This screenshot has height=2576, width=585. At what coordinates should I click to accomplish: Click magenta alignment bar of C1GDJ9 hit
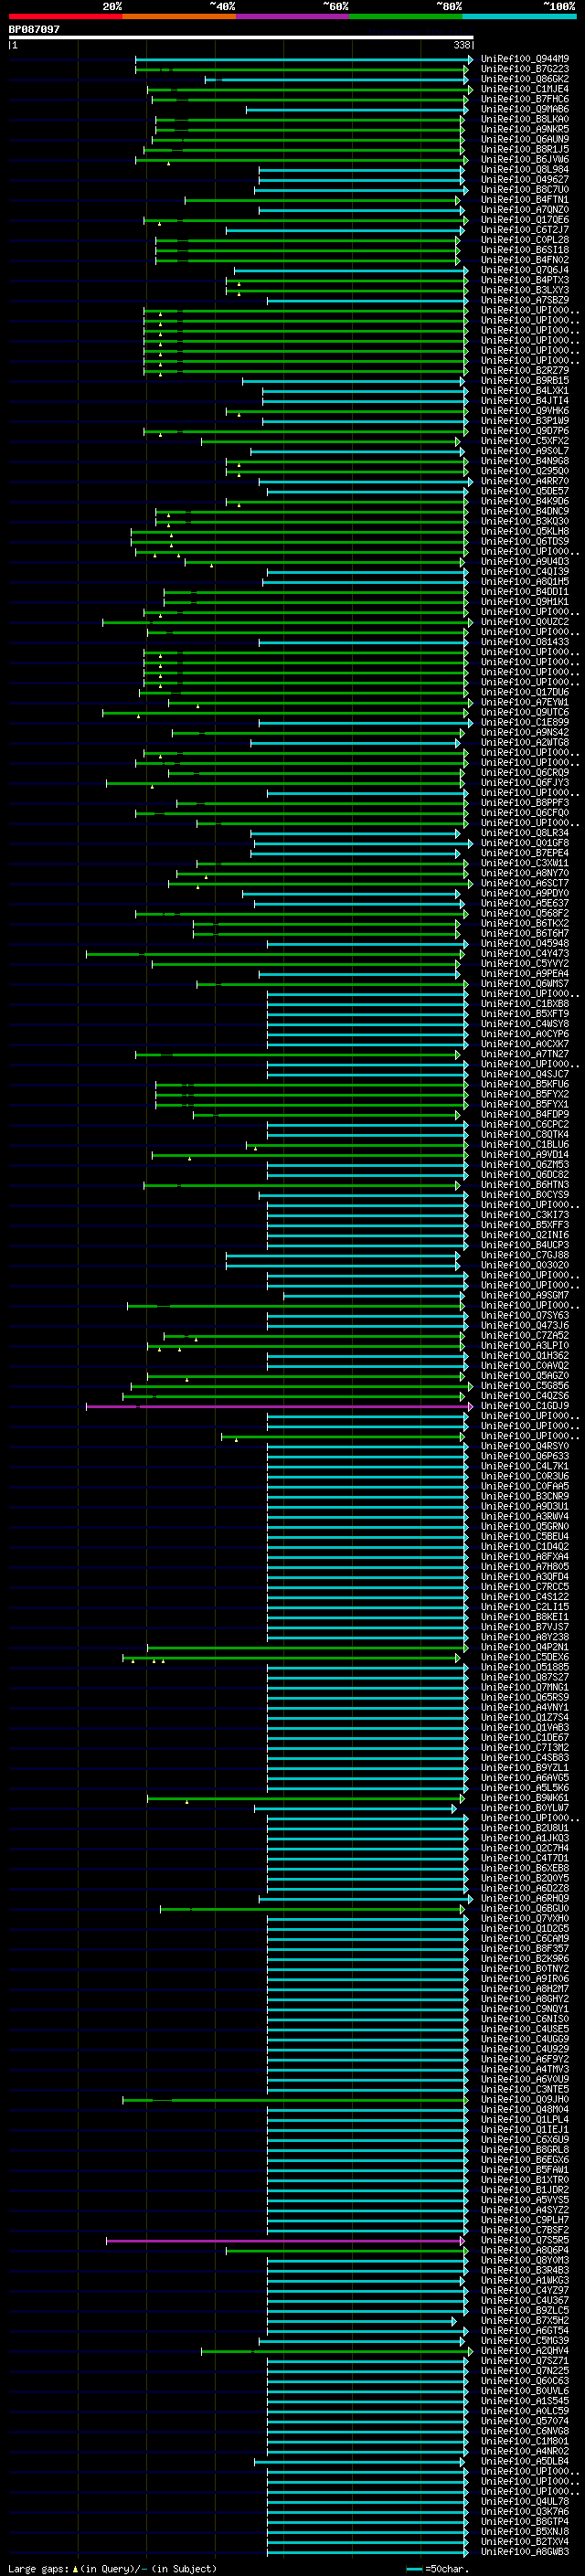(x=278, y=1406)
